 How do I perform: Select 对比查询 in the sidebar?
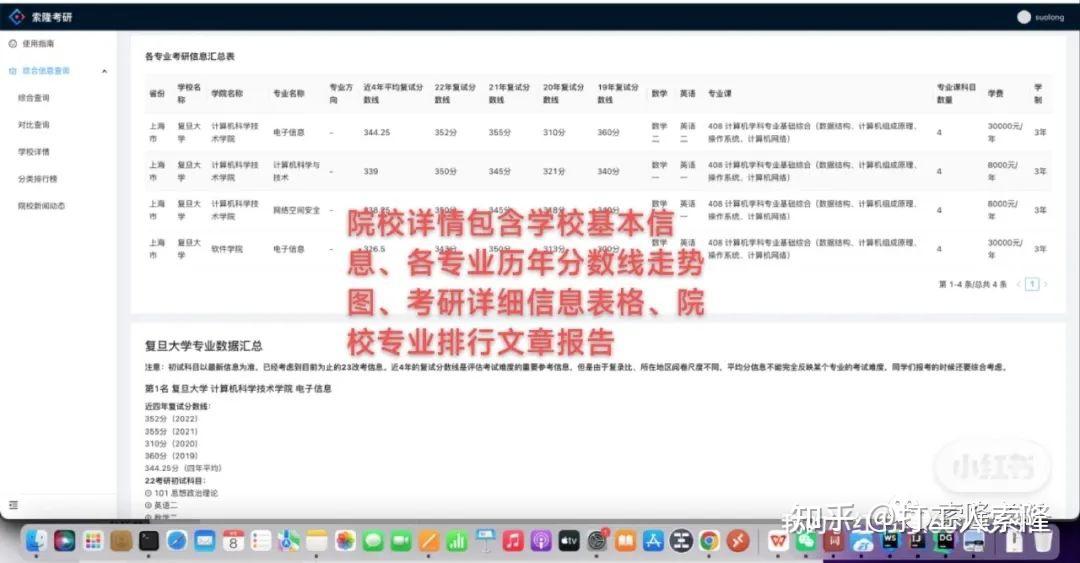point(34,125)
